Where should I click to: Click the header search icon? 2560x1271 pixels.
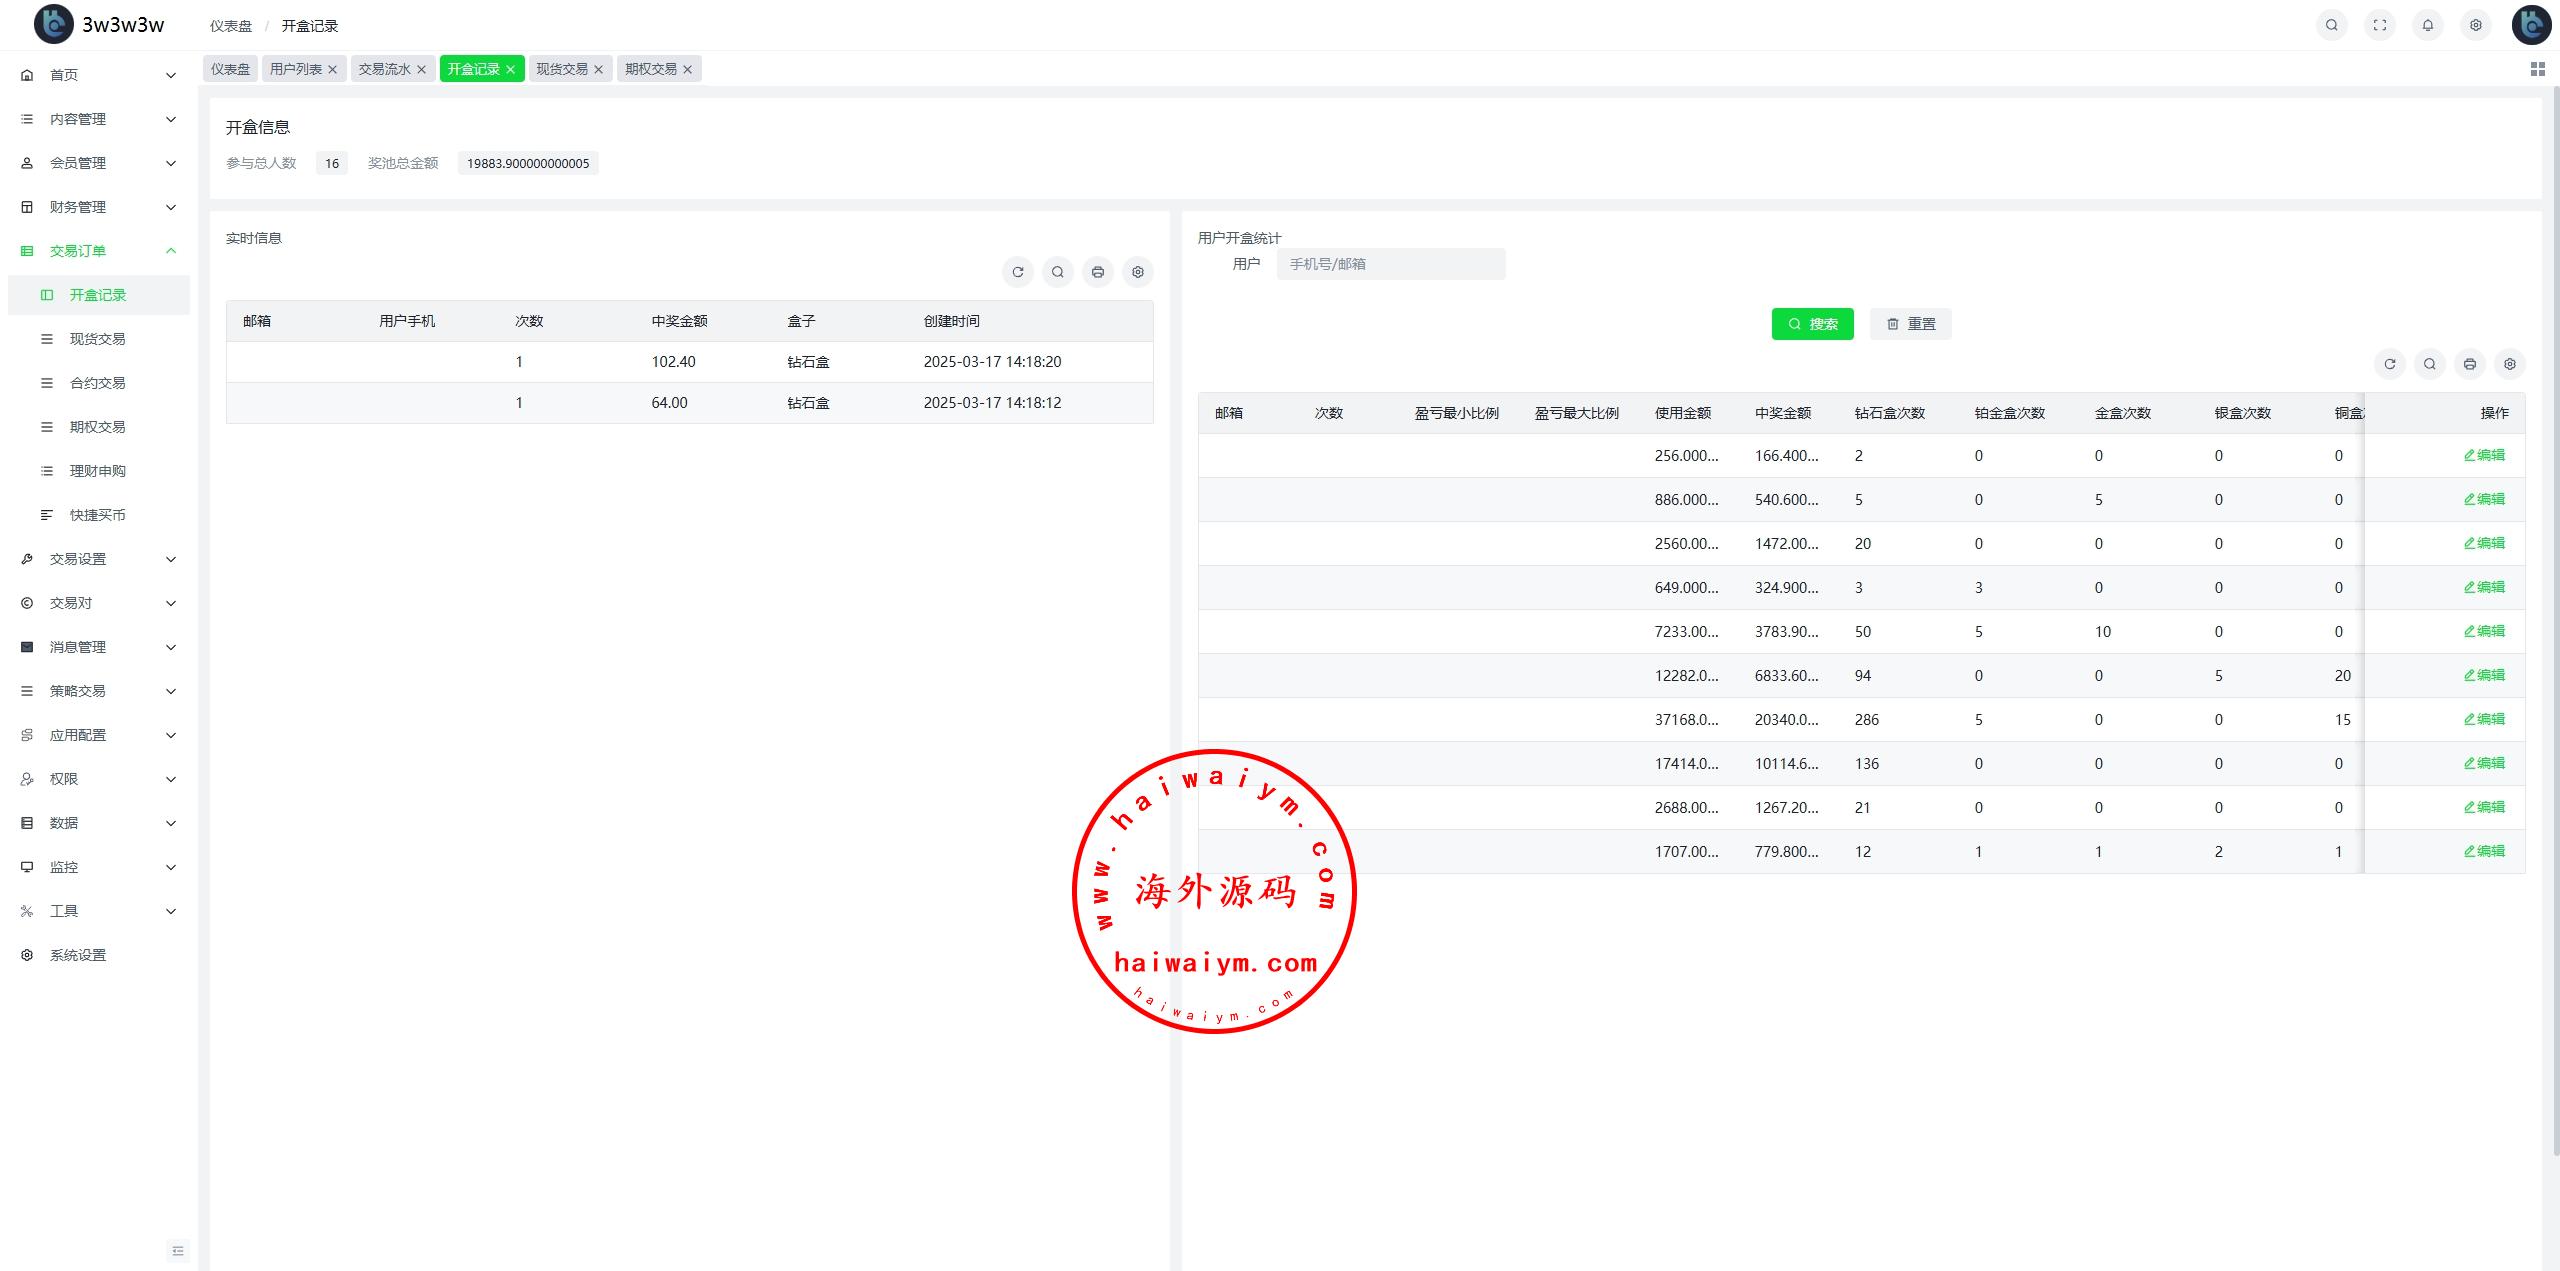2331,25
